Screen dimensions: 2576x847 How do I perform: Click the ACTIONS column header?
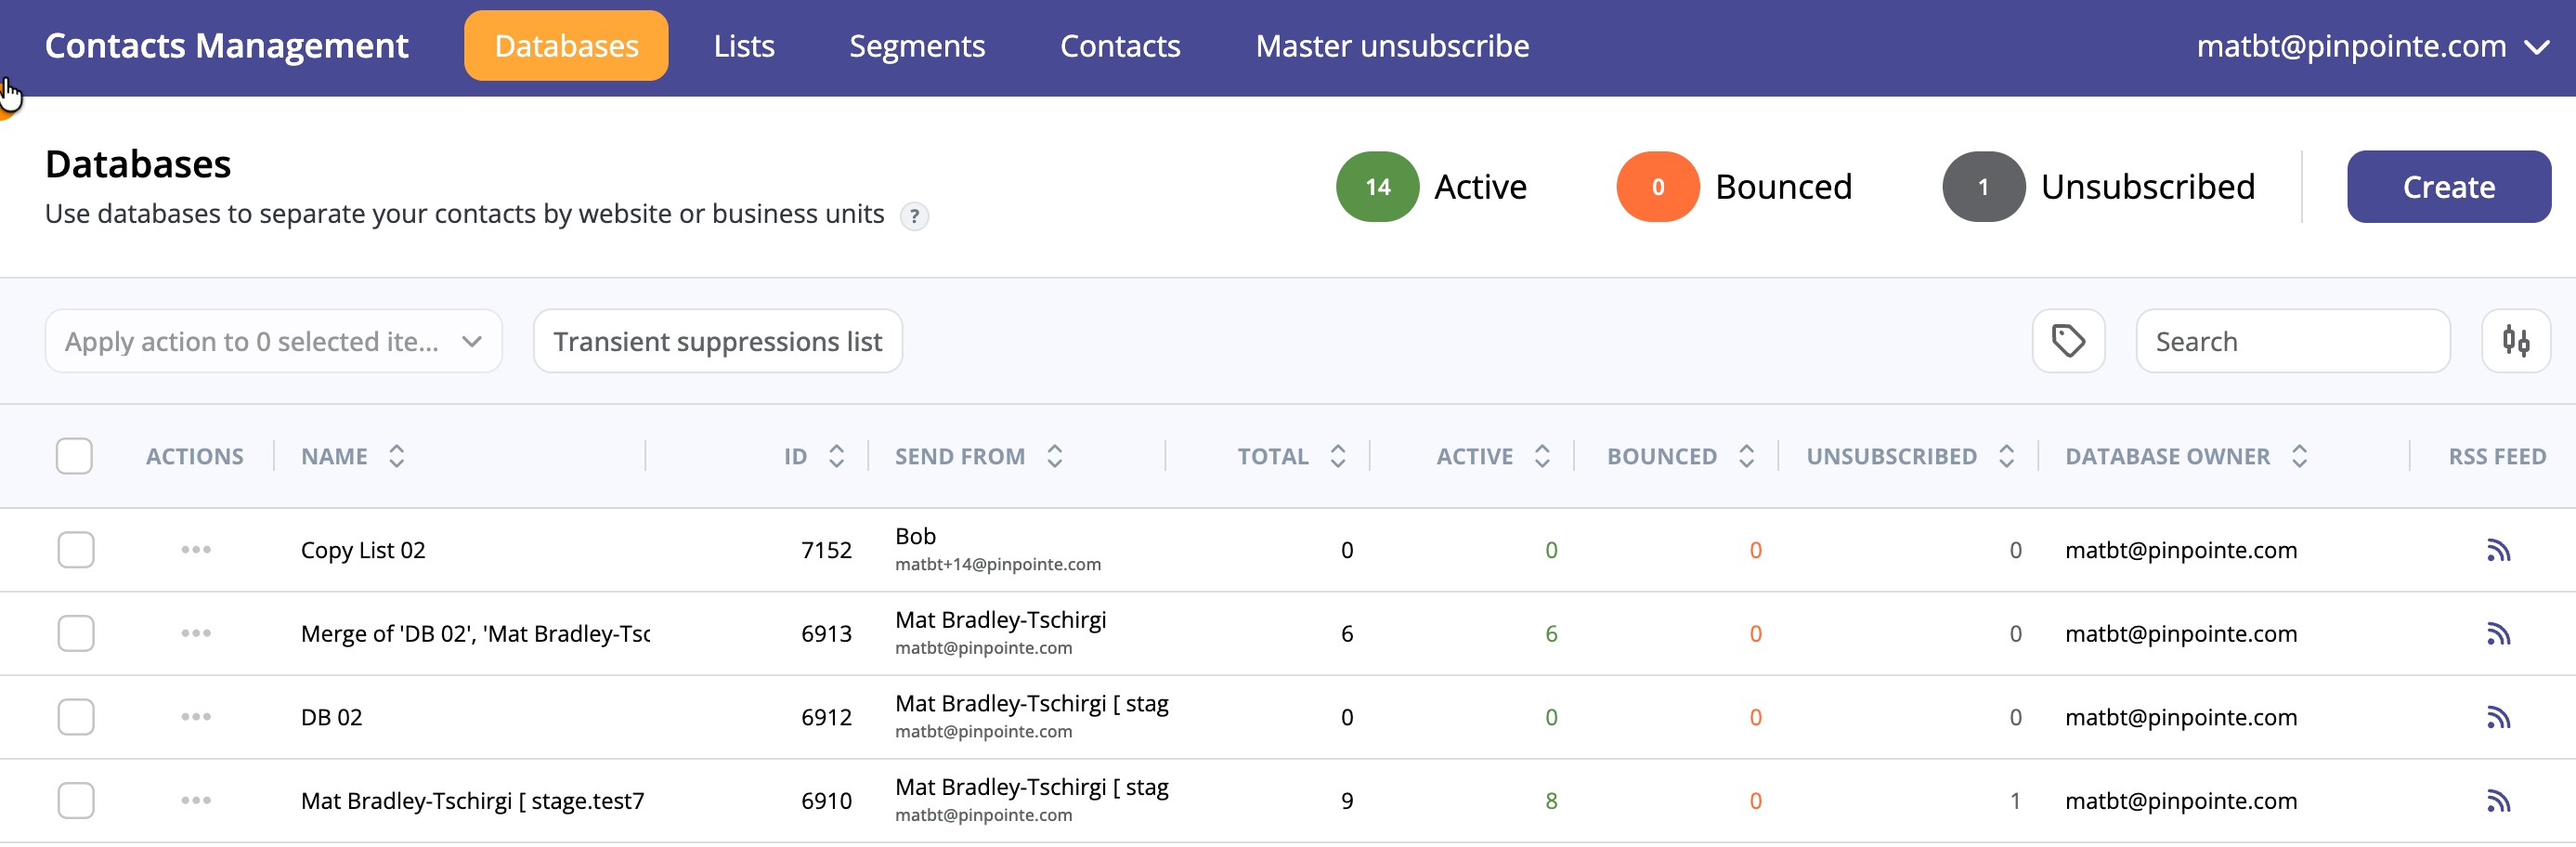pos(194,456)
